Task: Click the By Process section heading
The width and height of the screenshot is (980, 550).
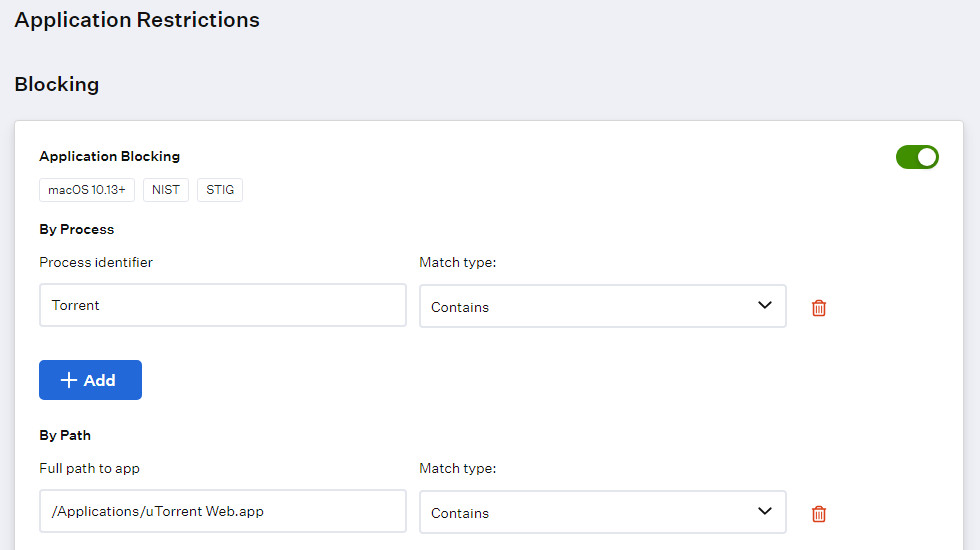Action: (77, 229)
